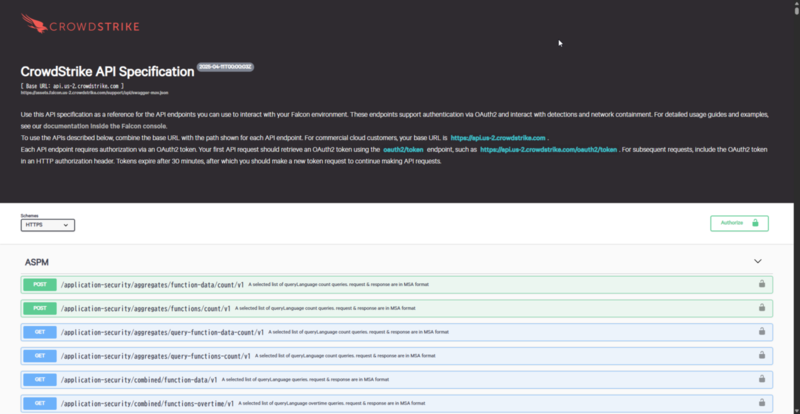Open the swagger JSON URL under Base URL
The image size is (800, 414).
tap(94, 93)
